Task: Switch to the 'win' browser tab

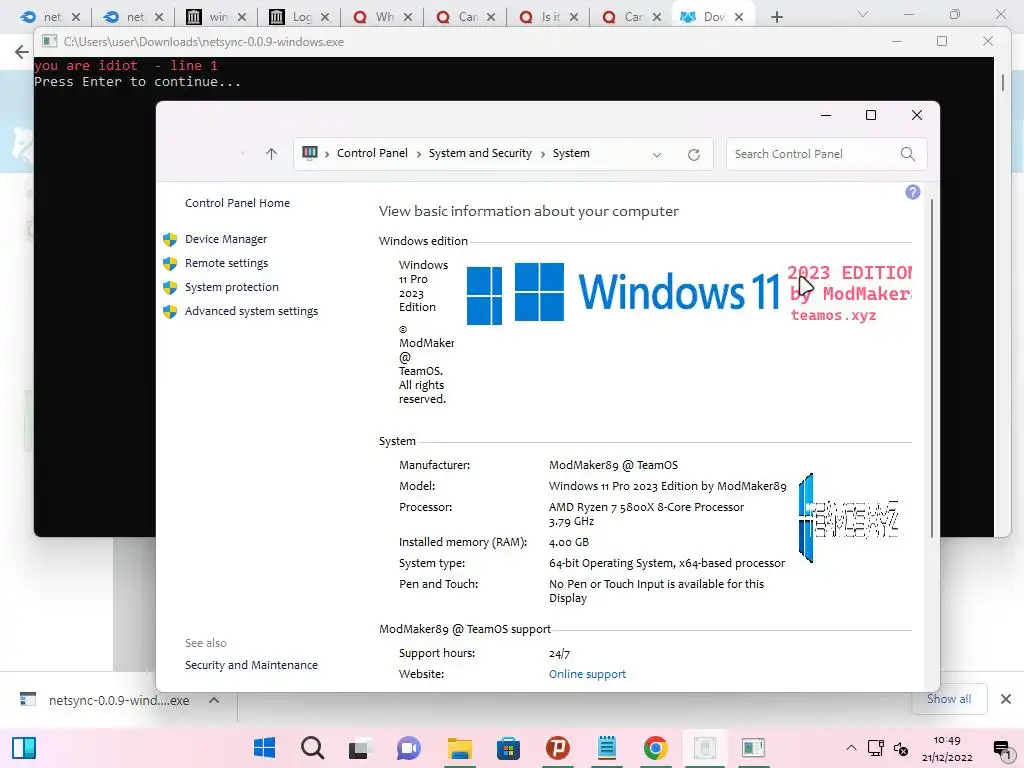Action: (x=207, y=17)
